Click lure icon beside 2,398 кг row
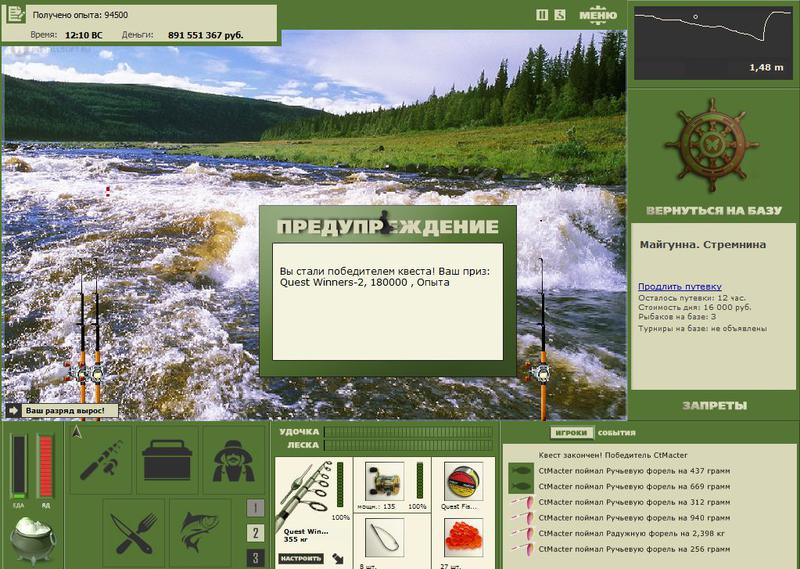 [x=521, y=534]
